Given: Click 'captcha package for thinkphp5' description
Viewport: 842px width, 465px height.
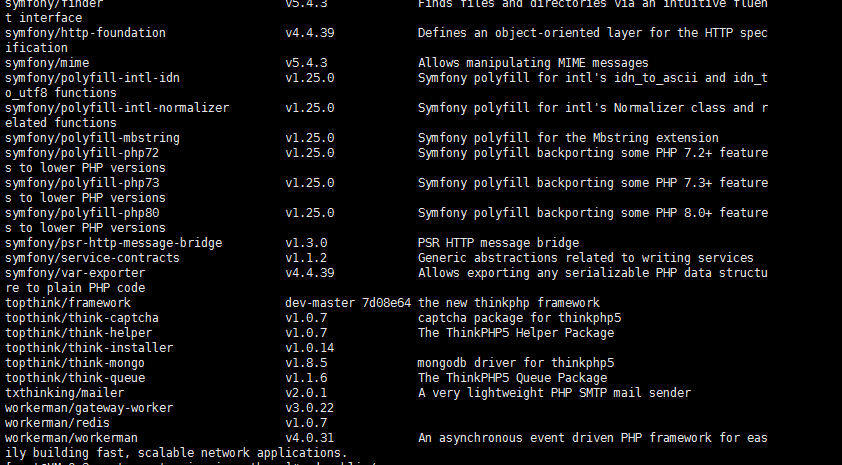Looking at the screenshot, I should coord(519,318).
